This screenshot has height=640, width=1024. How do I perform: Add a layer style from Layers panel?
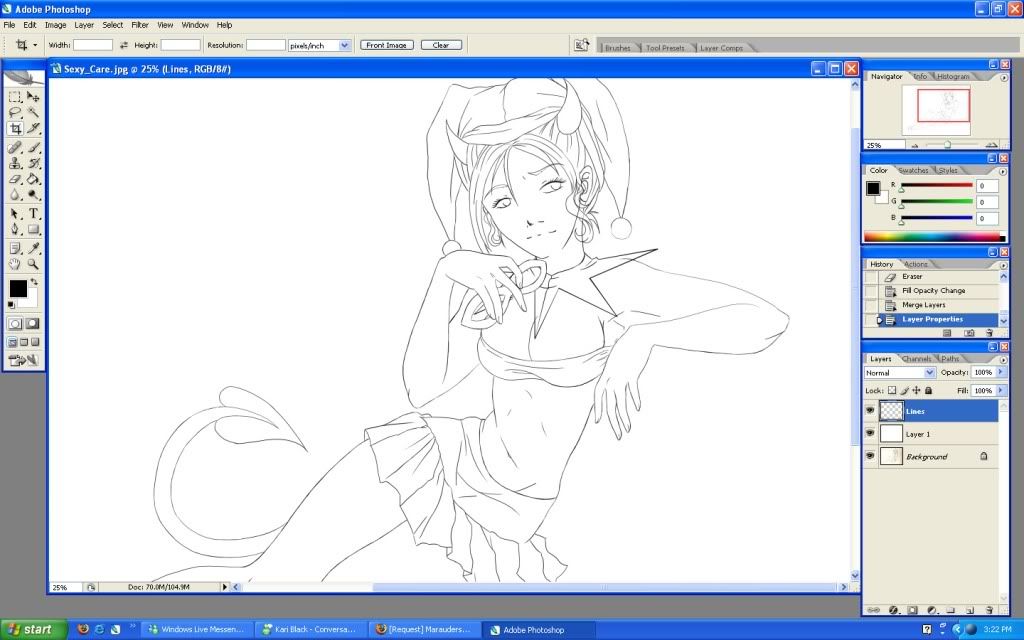[893, 610]
